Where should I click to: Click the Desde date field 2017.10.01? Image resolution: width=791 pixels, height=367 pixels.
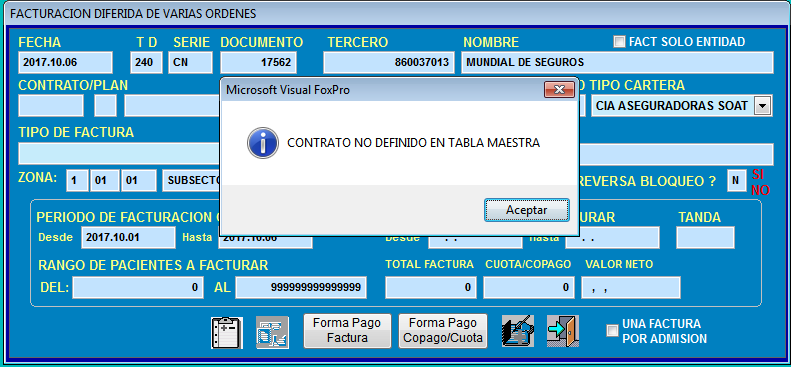pos(128,237)
